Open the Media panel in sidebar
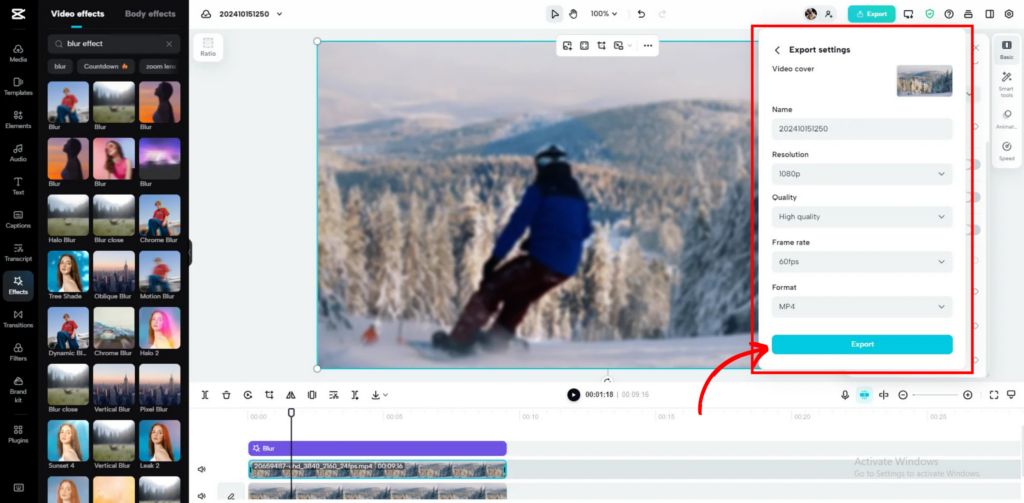The image size is (1024, 503). click(x=18, y=54)
